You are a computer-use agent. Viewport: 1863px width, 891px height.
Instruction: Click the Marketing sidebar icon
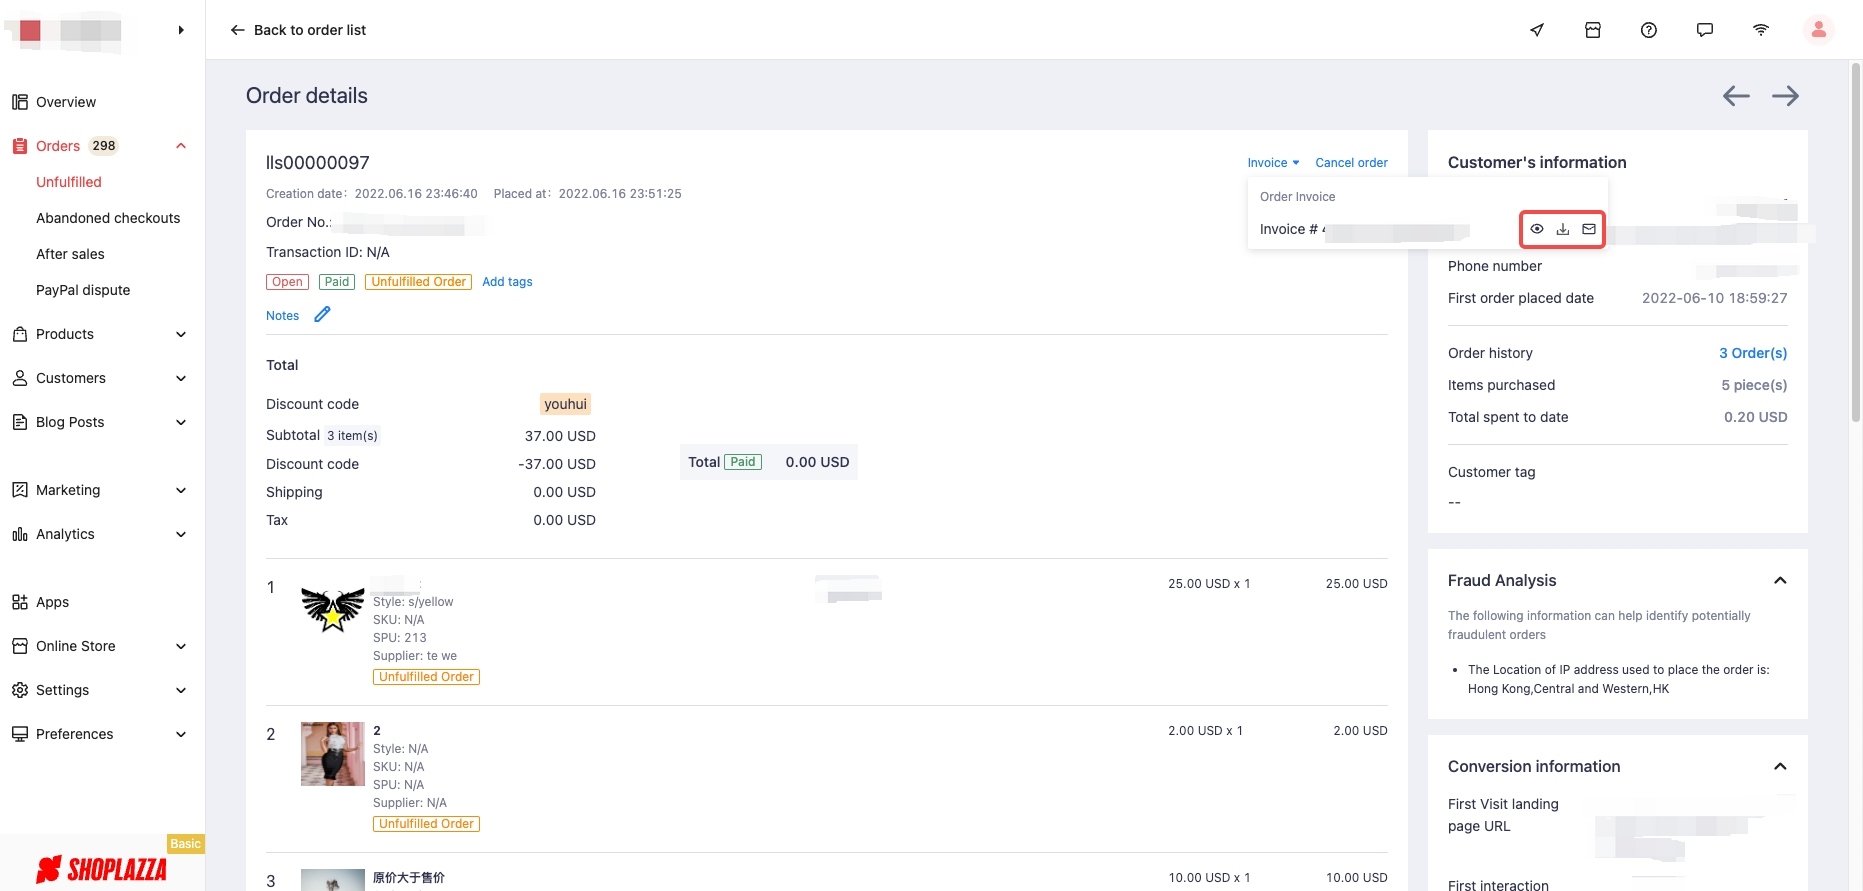point(20,490)
